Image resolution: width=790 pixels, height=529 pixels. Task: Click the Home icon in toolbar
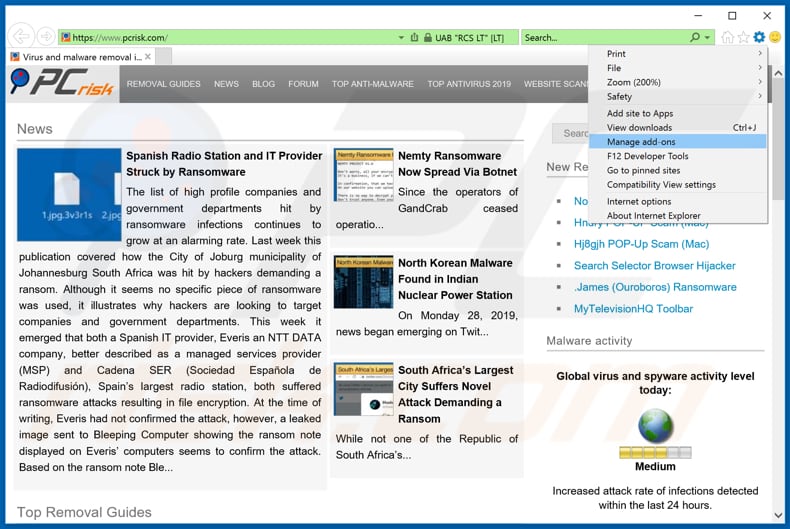727,38
